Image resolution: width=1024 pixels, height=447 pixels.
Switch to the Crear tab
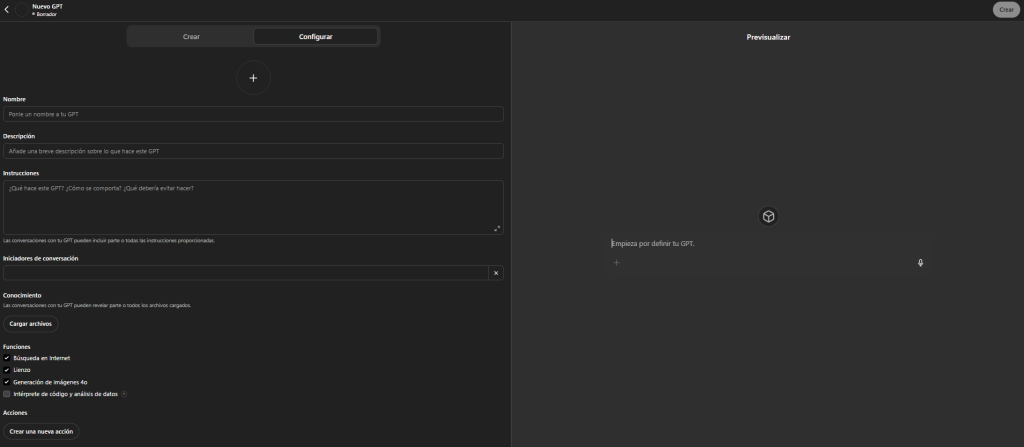pyautogui.click(x=191, y=36)
